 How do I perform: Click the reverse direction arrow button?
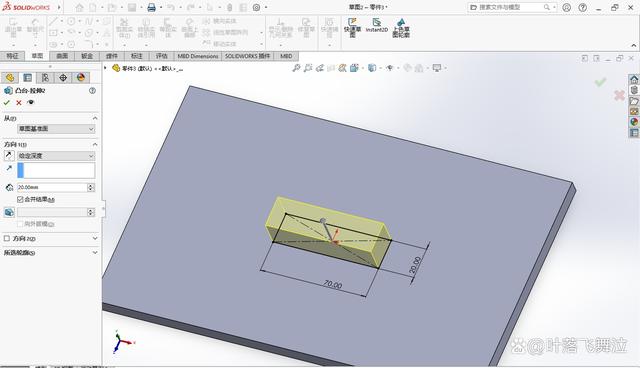coord(9,155)
